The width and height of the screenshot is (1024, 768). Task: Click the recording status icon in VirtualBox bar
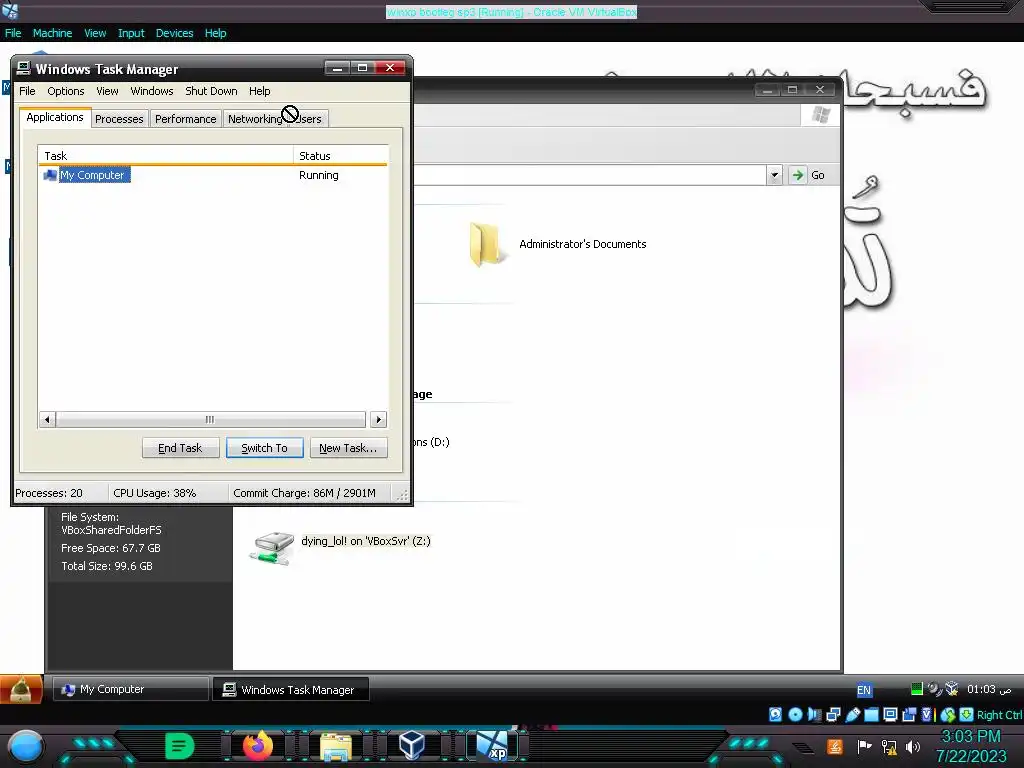click(909, 714)
